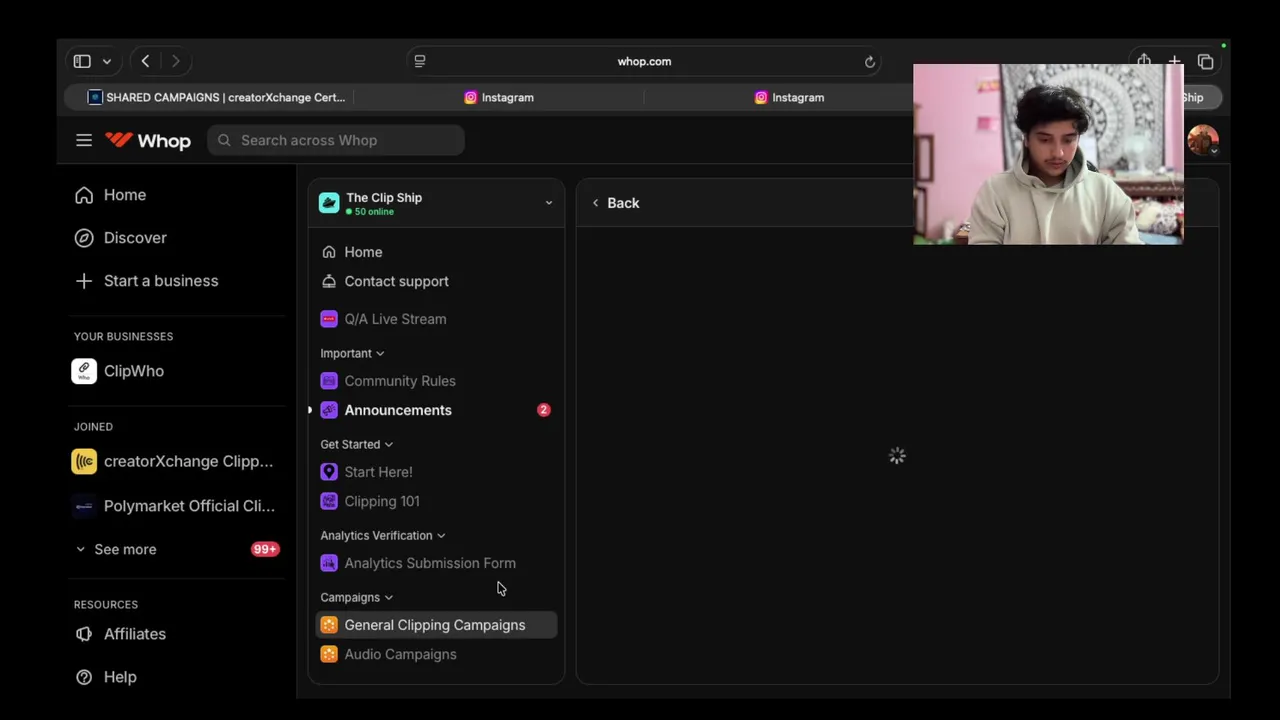
Task: Click the 99+ notifications badge
Action: (265, 549)
